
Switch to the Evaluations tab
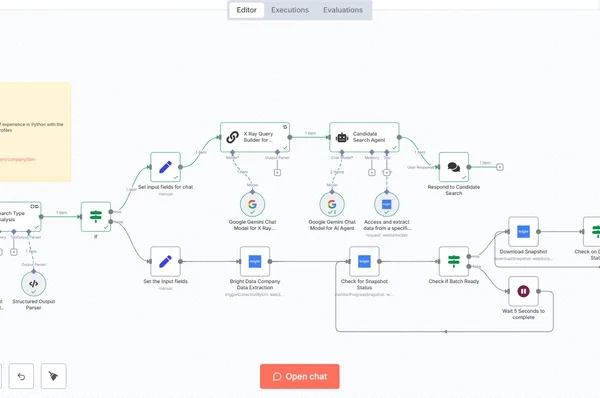click(343, 10)
